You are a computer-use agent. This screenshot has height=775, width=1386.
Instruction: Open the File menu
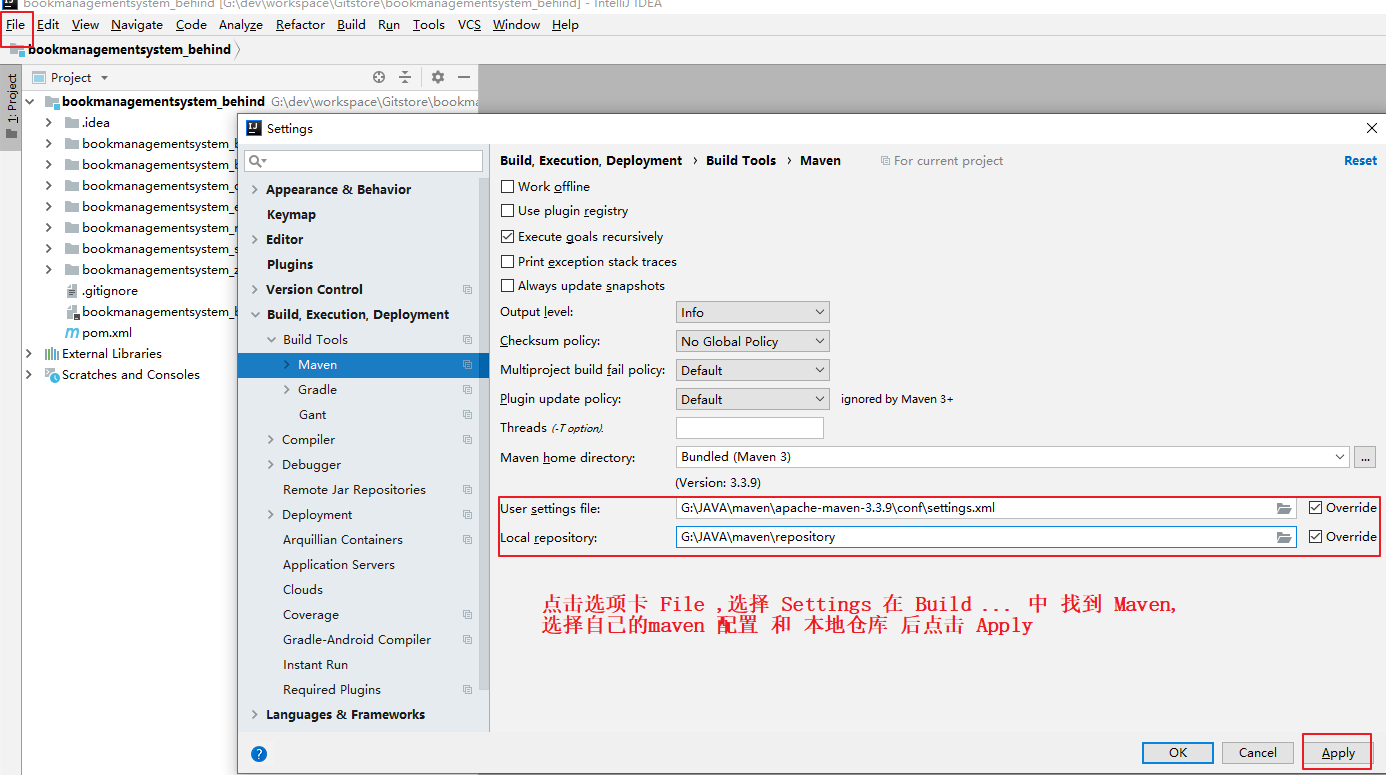click(15, 25)
